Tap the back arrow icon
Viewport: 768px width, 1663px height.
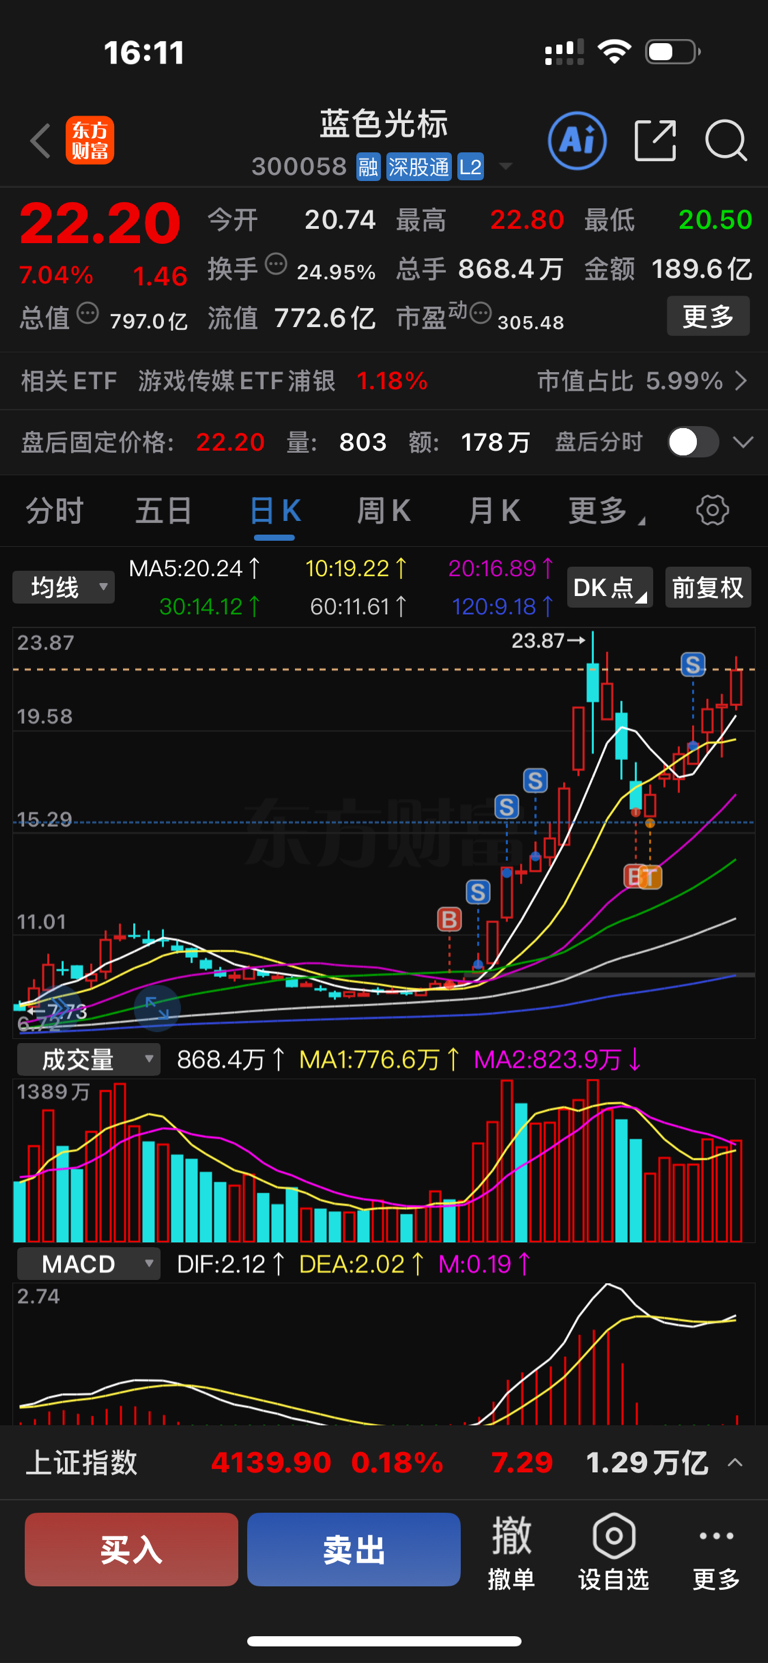[x=40, y=141]
